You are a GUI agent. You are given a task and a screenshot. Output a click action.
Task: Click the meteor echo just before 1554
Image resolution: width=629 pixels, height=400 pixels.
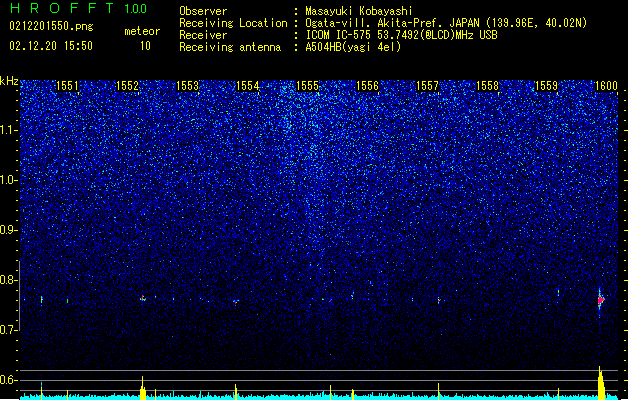tap(236, 302)
